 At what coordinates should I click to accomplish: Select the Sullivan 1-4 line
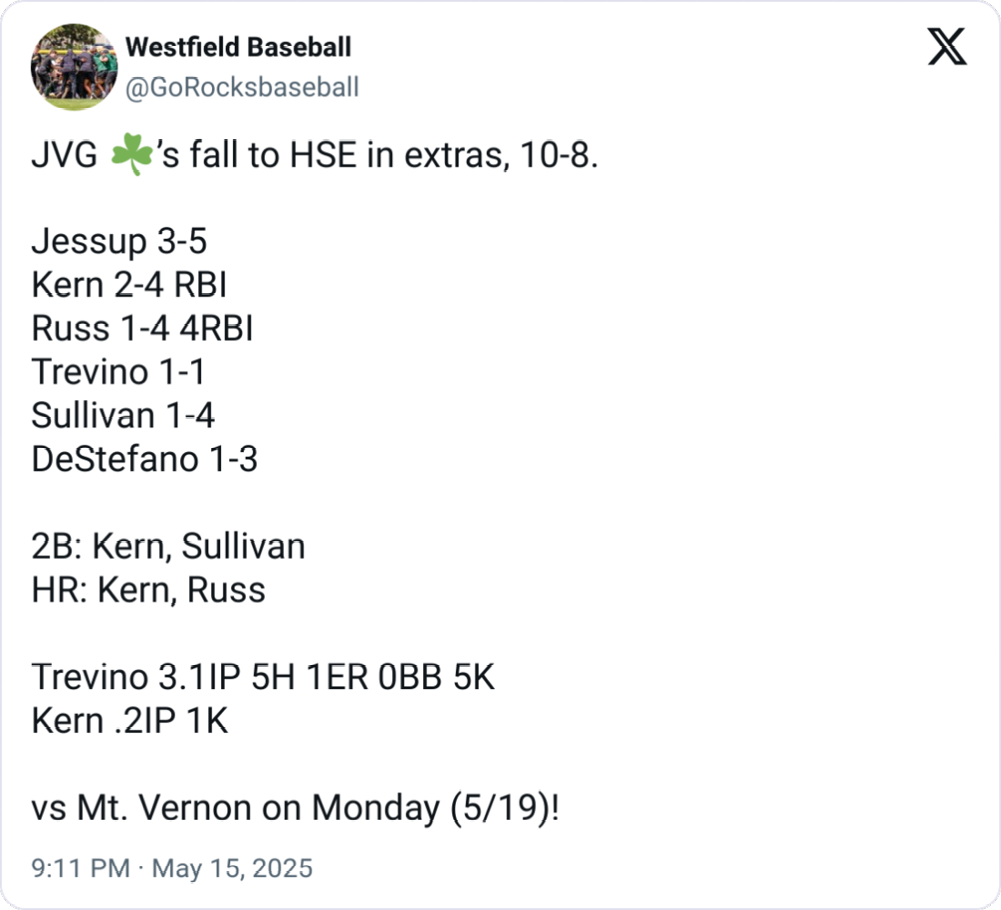[123, 415]
